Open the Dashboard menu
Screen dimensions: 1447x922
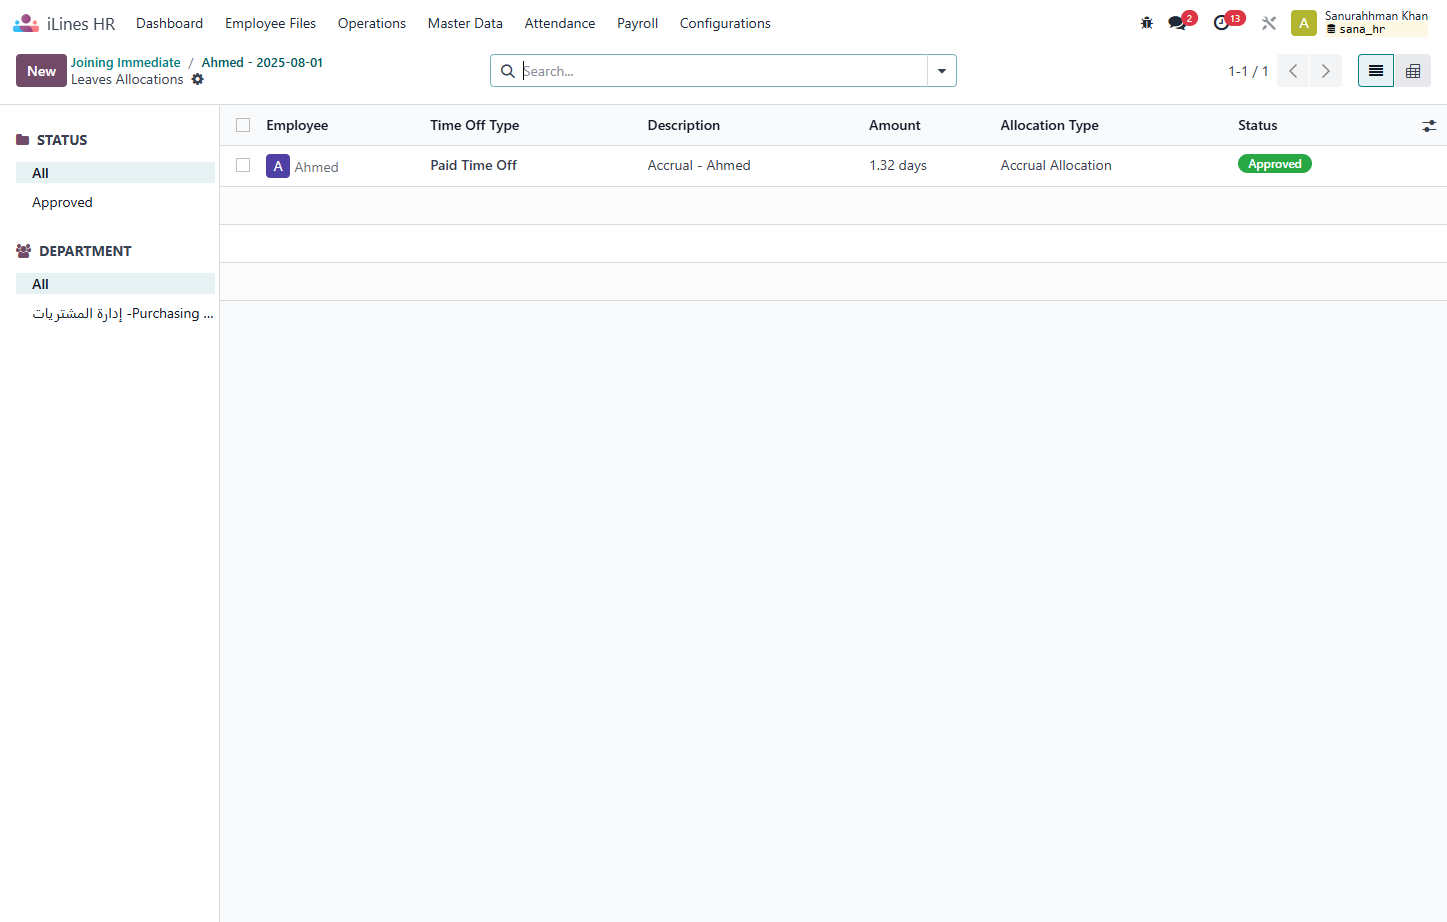pos(170,23)
